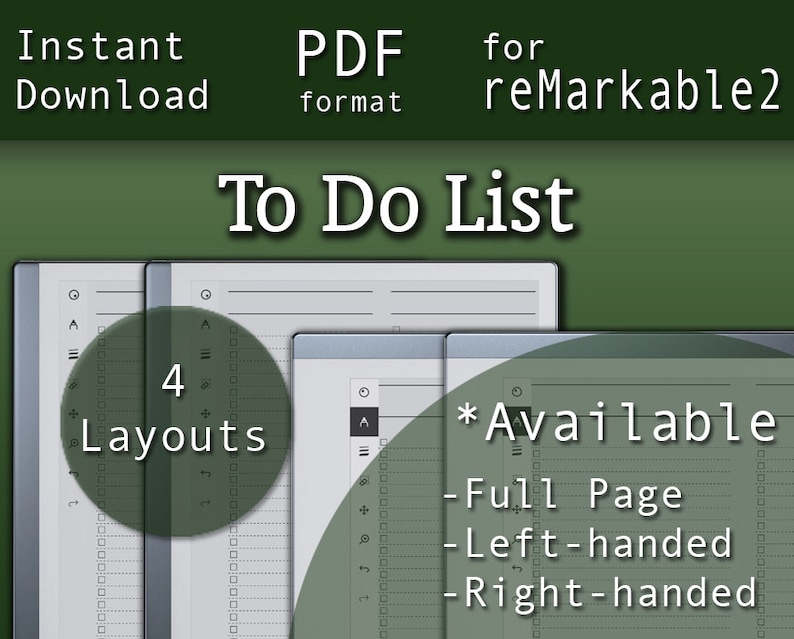Check the bottommost visible checkbox on leftmost tablet

pos(101,630)
